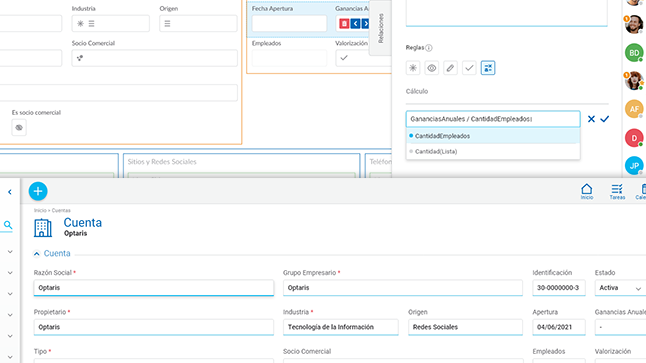Collapse the sidebar with back chevron
Viewport: 646px width, 363px height.
coord(9,192)
